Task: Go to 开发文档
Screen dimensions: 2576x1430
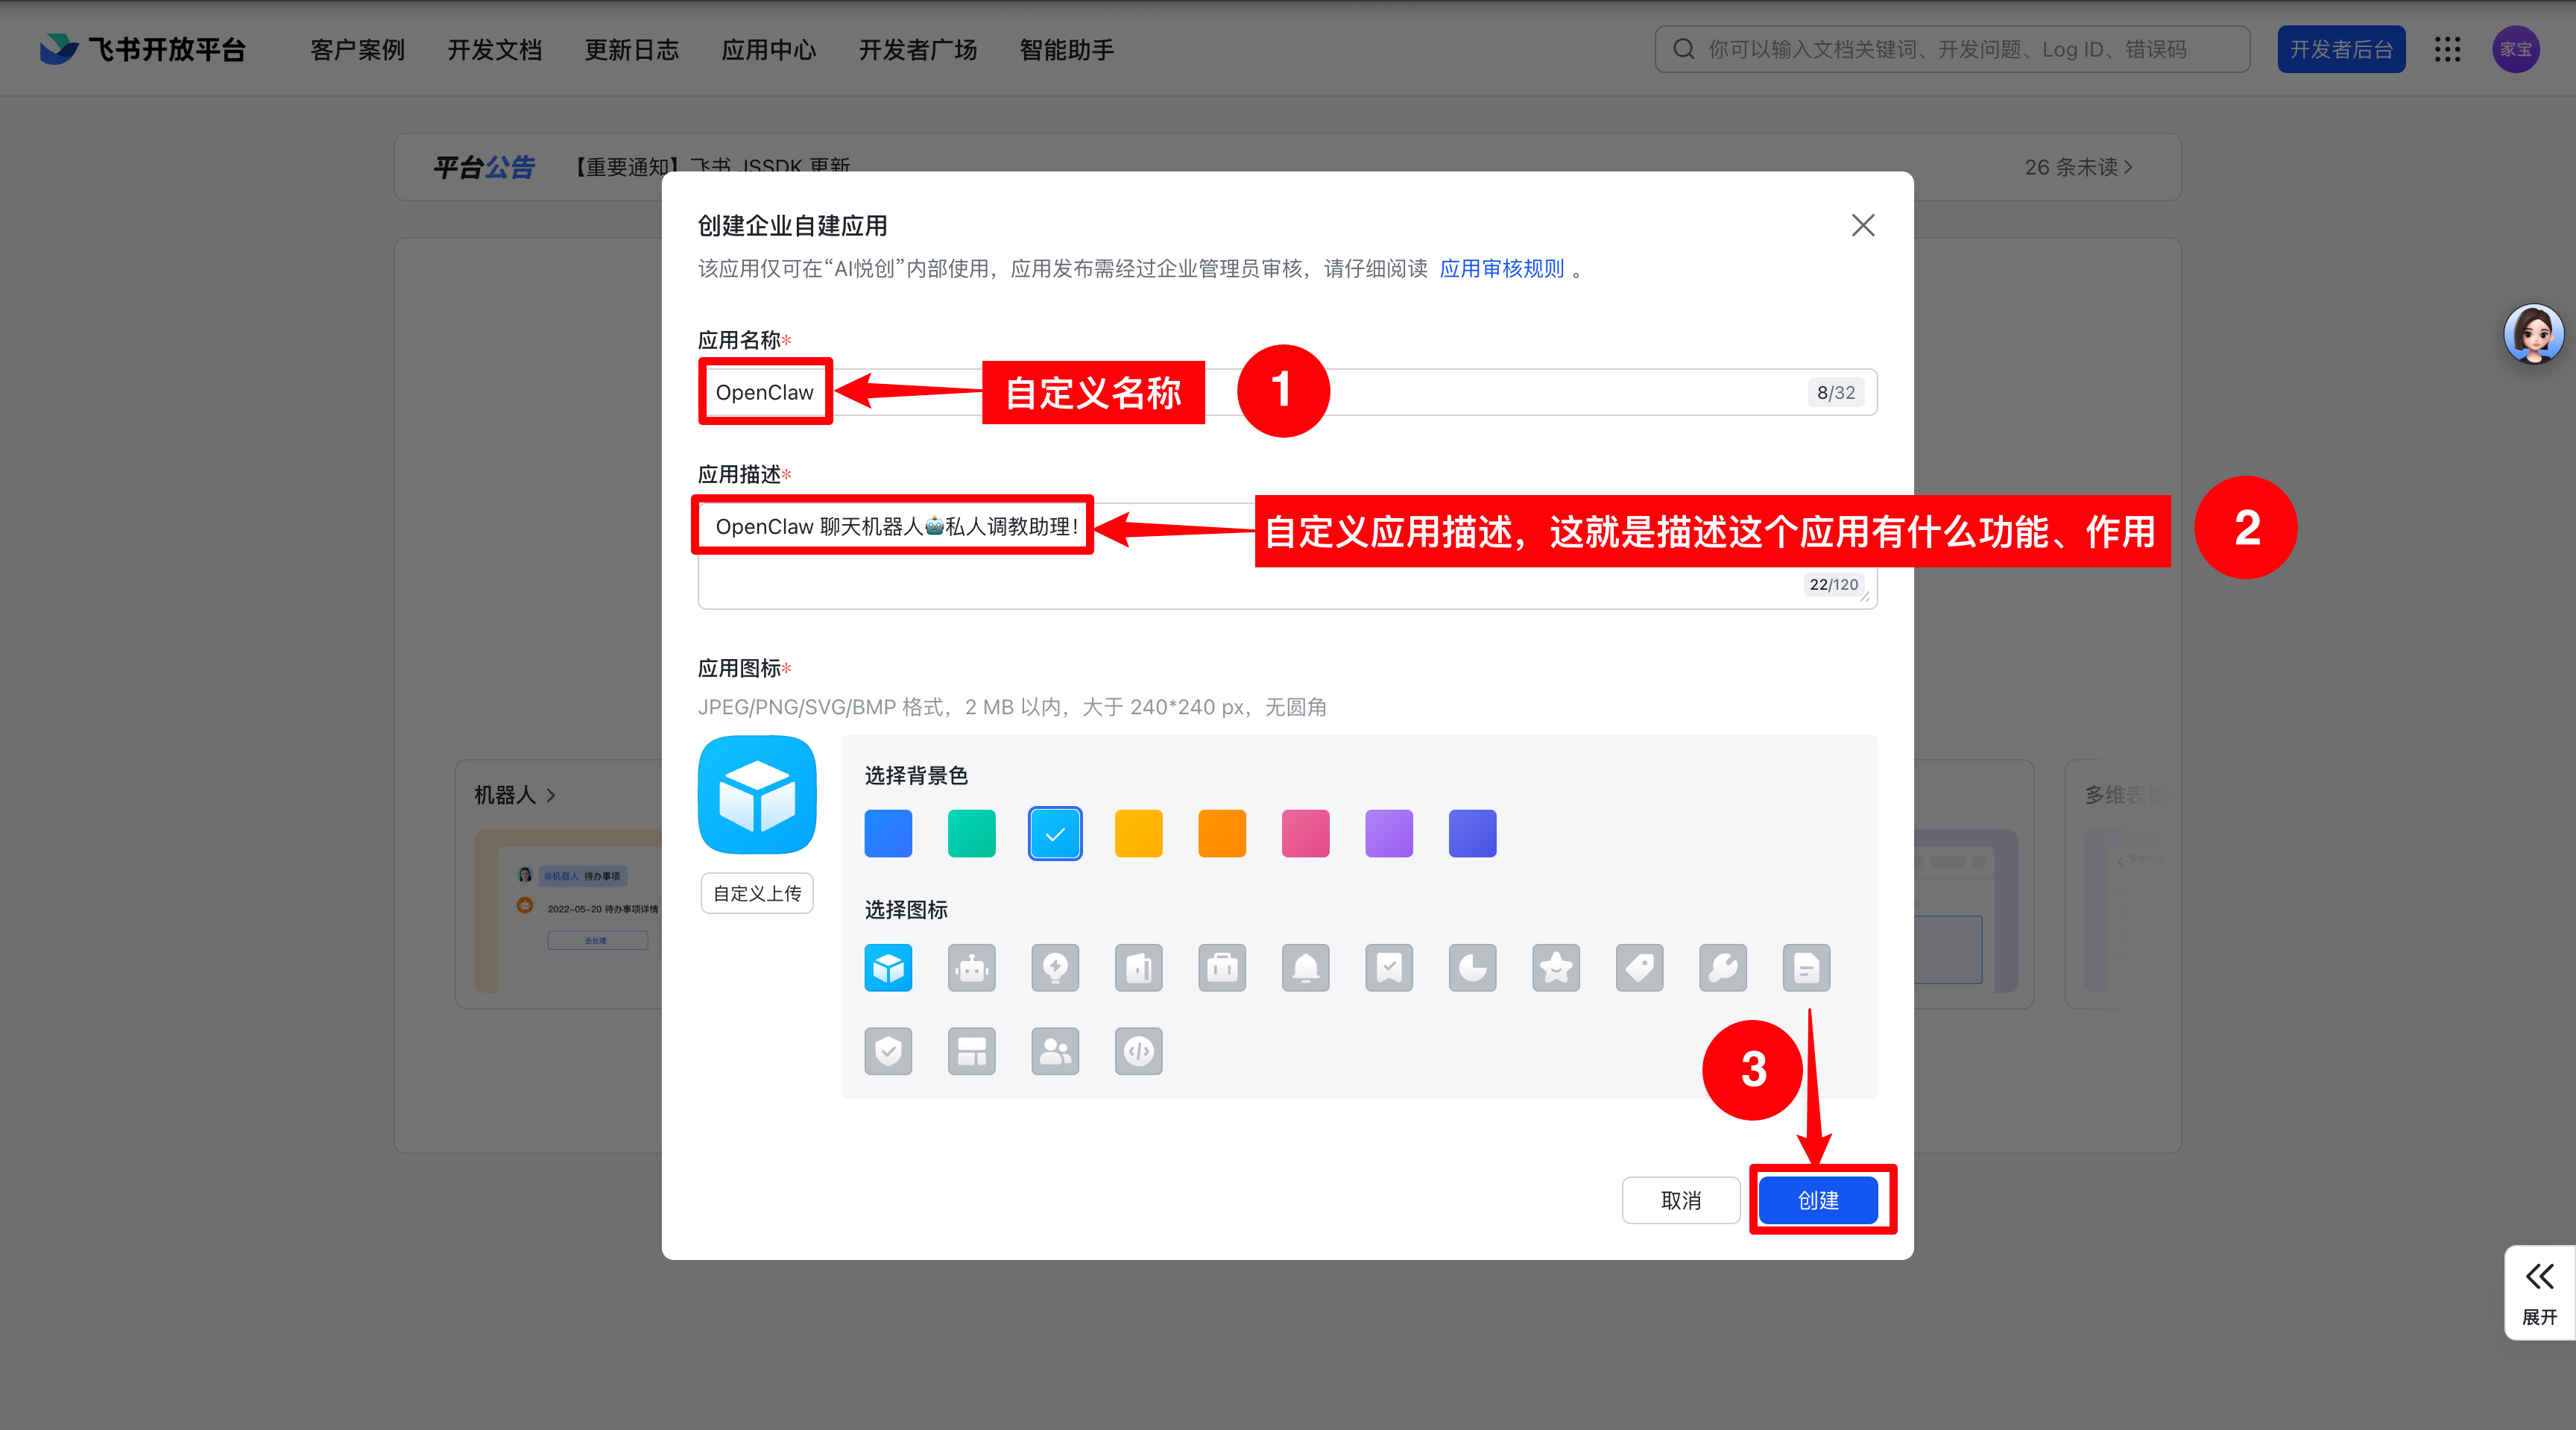Action: [494, 49]
